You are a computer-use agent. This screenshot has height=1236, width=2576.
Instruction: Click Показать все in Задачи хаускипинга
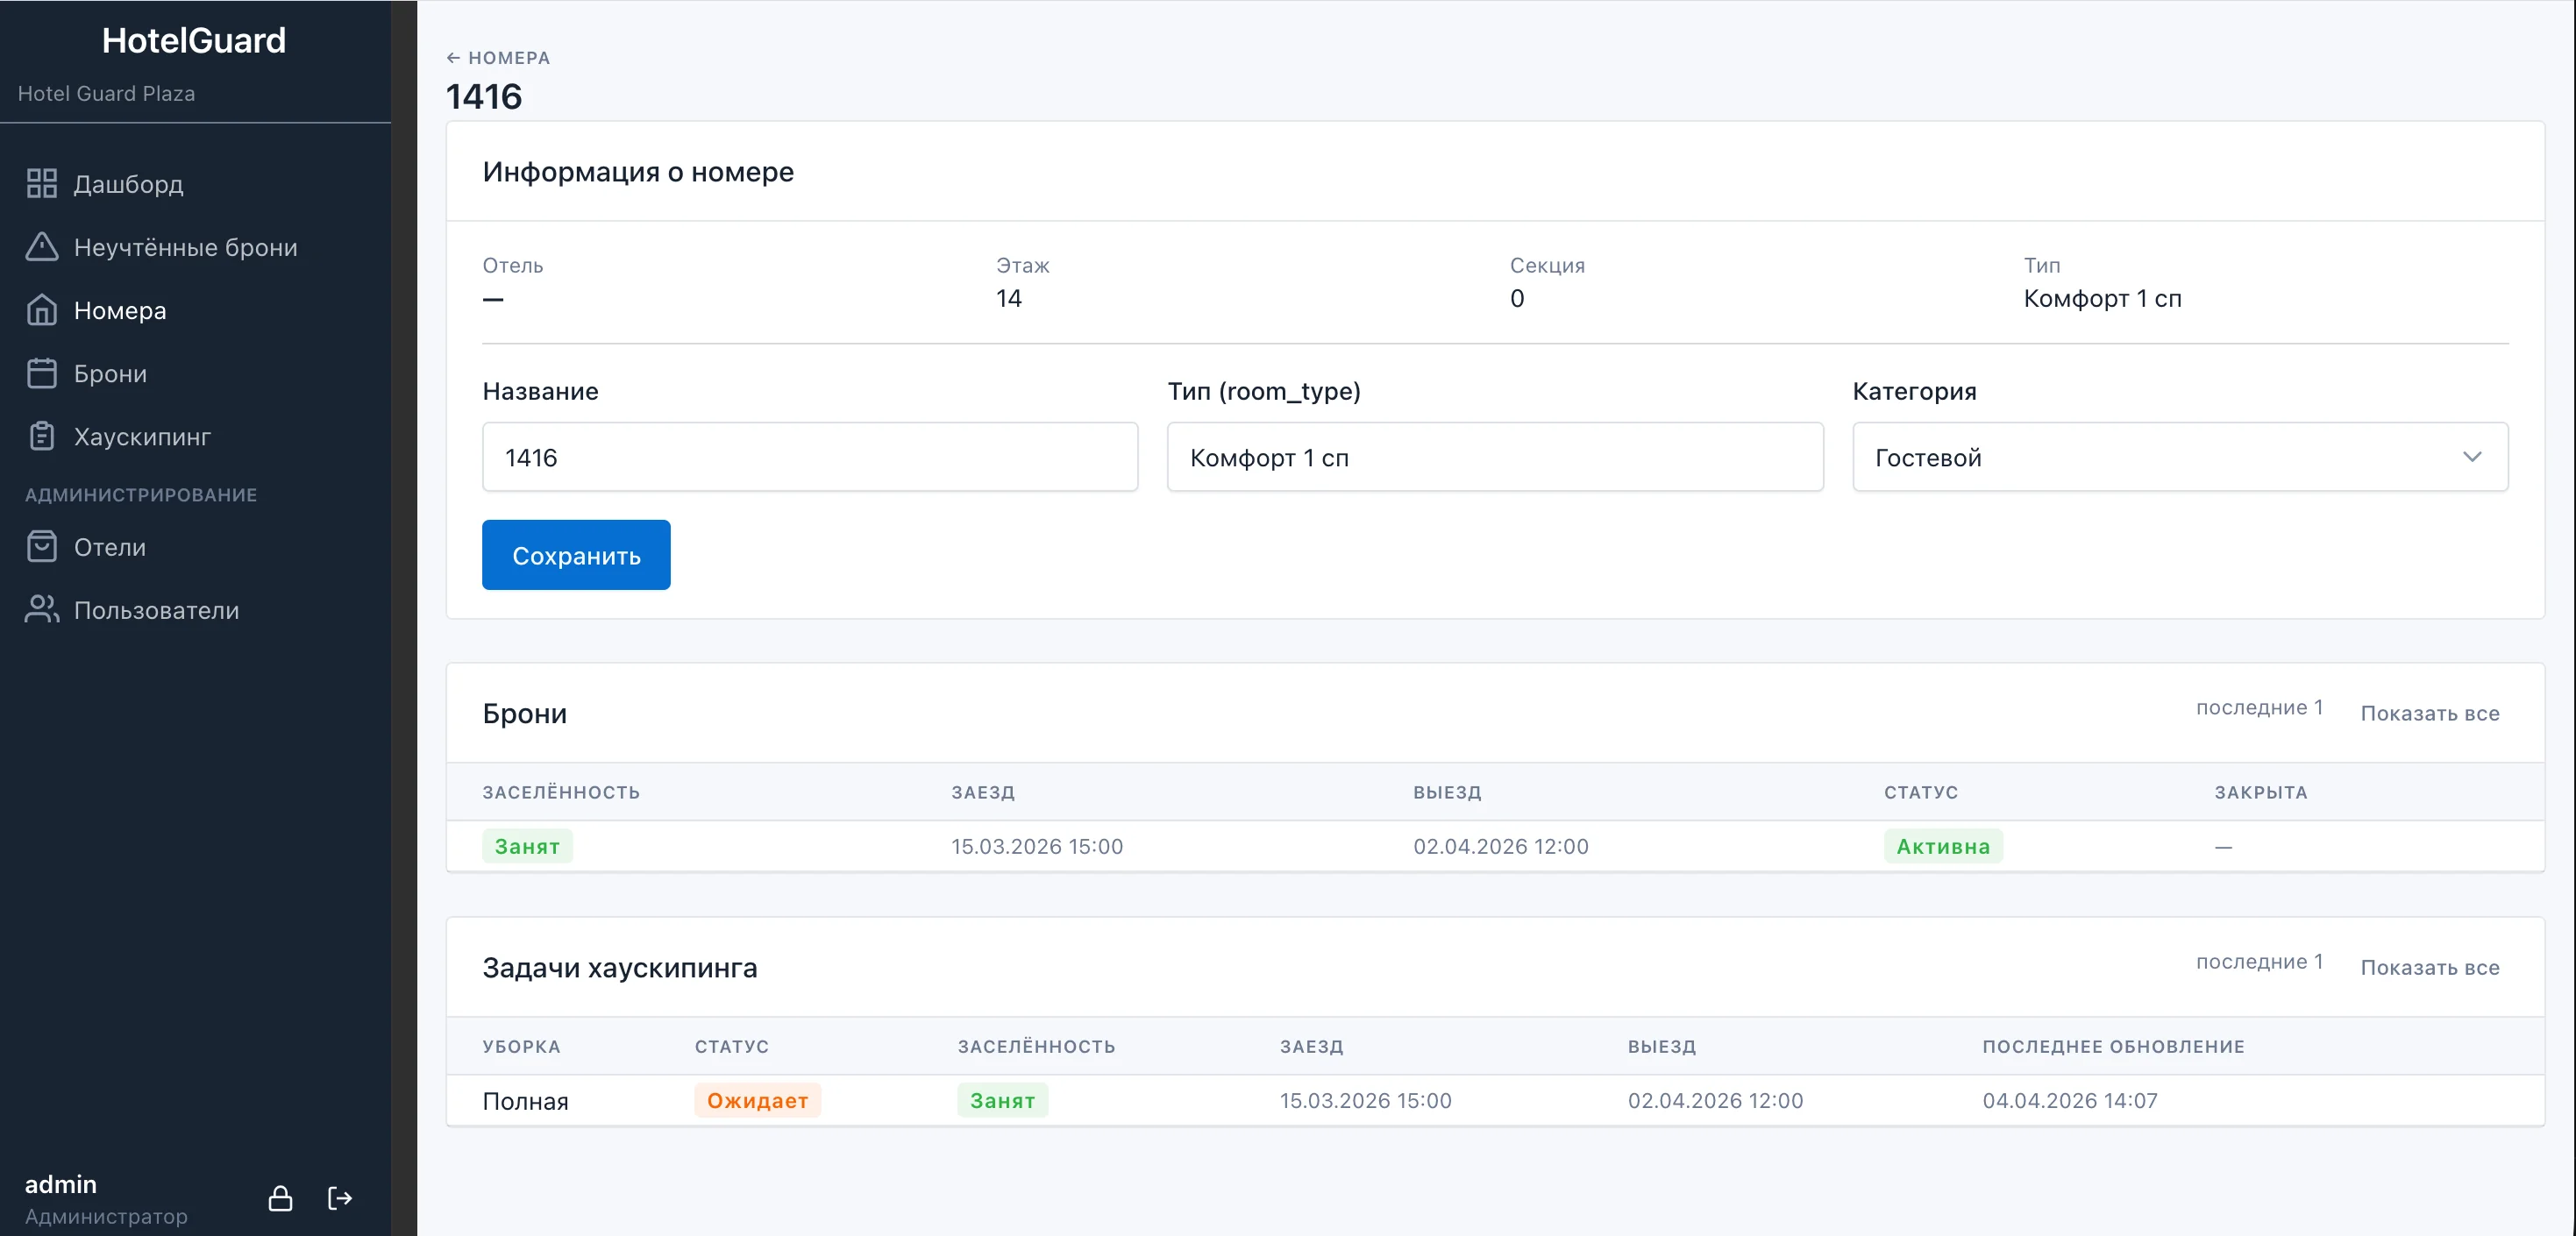click(x=2429, y=967)
